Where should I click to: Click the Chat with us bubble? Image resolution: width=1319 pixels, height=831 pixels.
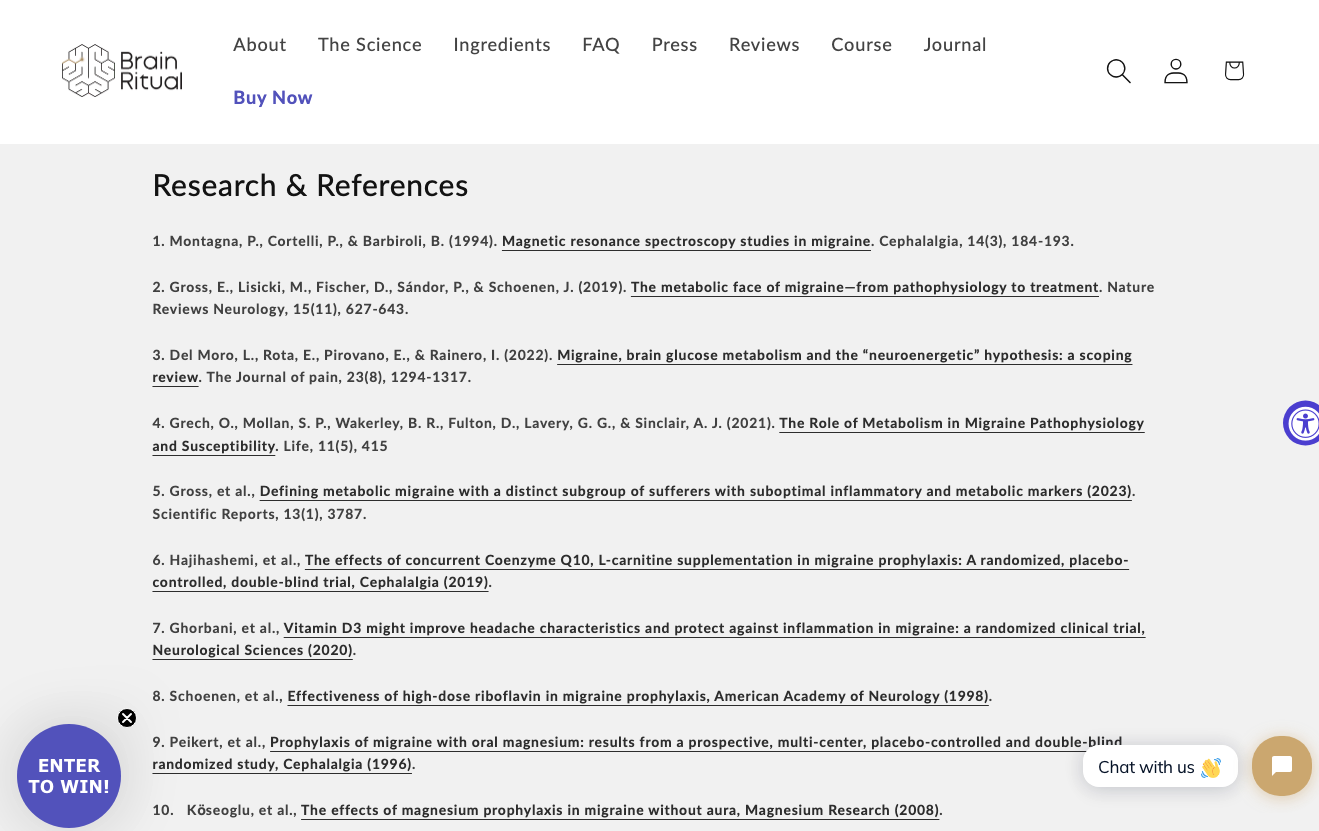click(x=1160, y=767)
